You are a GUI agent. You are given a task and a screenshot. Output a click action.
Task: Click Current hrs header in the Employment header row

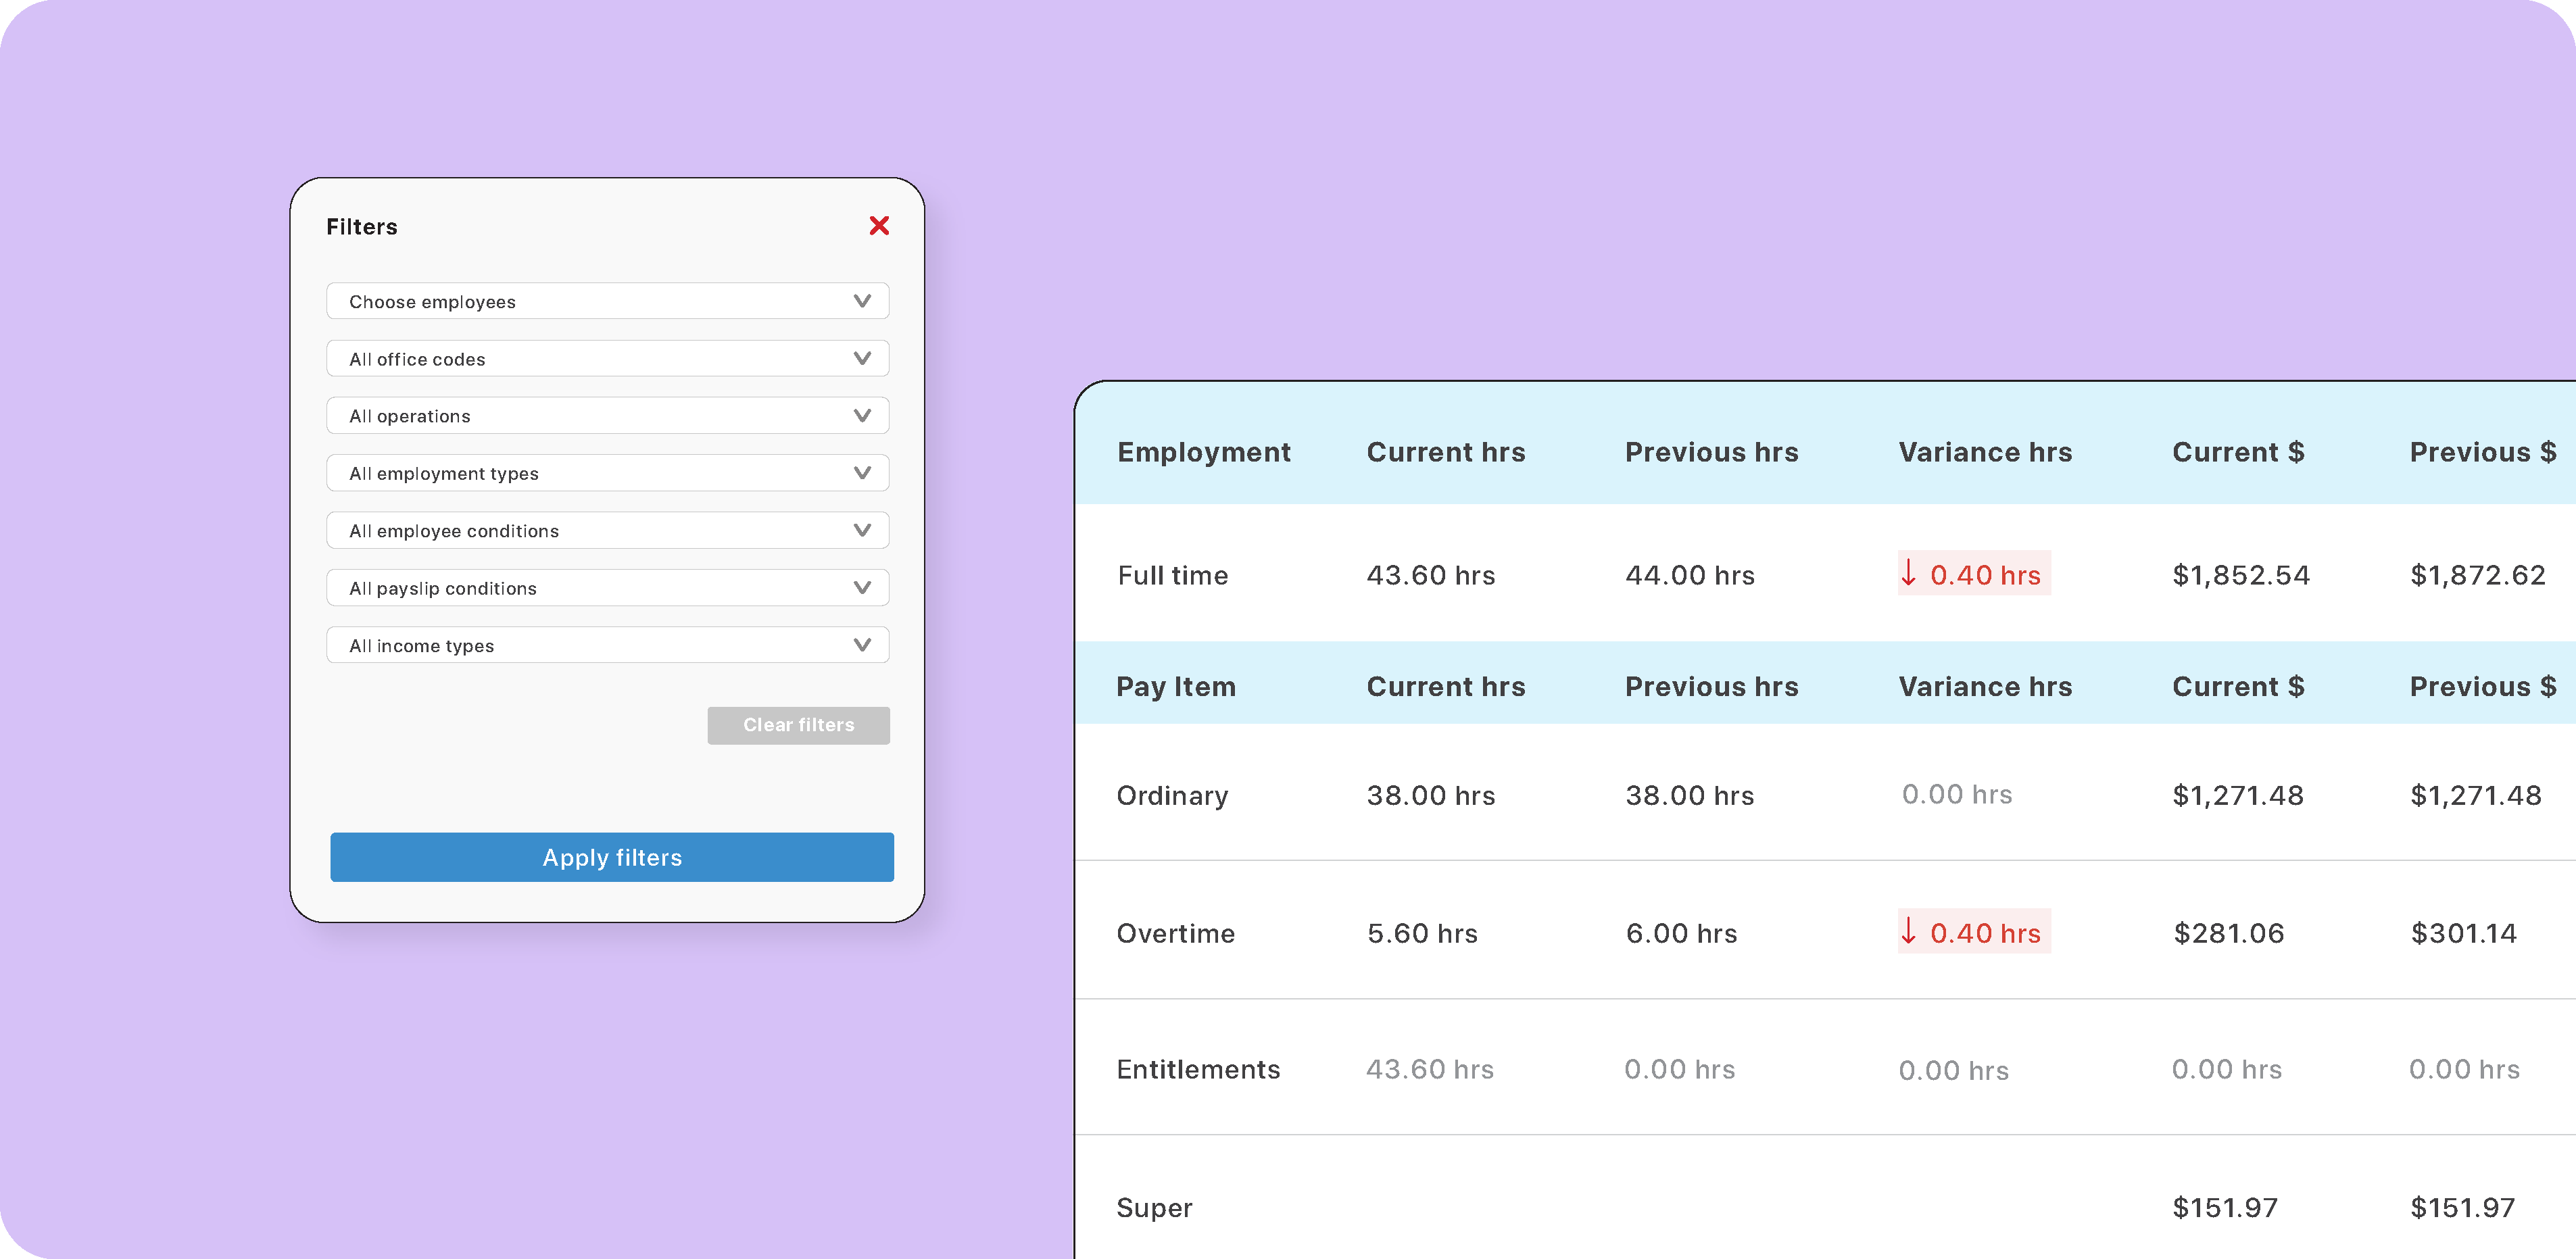pos(1446,452)
